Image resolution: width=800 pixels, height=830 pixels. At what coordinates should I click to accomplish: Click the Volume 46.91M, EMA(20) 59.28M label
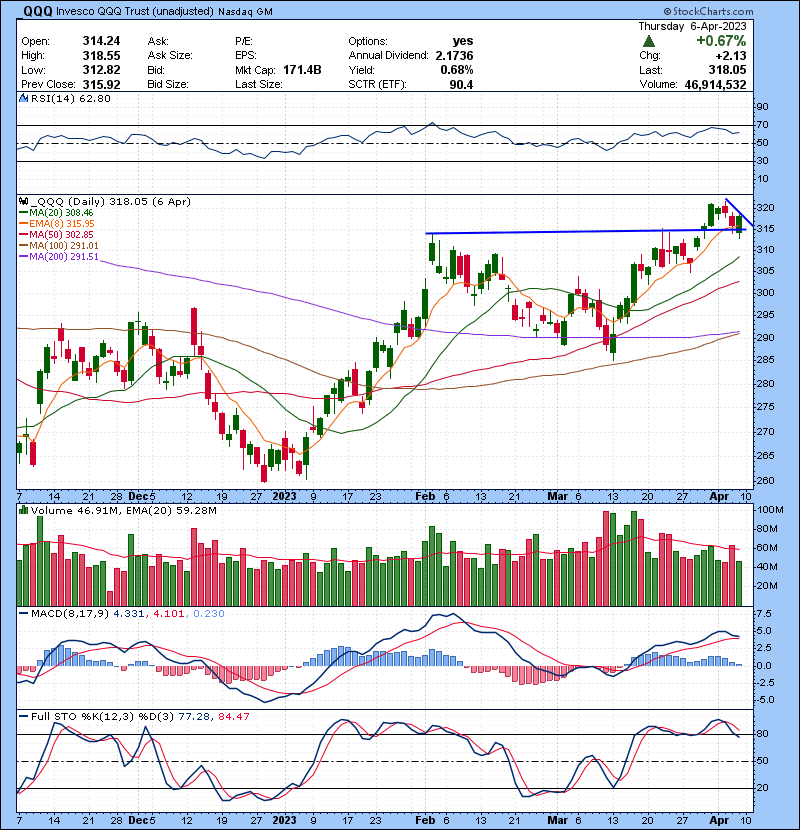click(123, 510)
